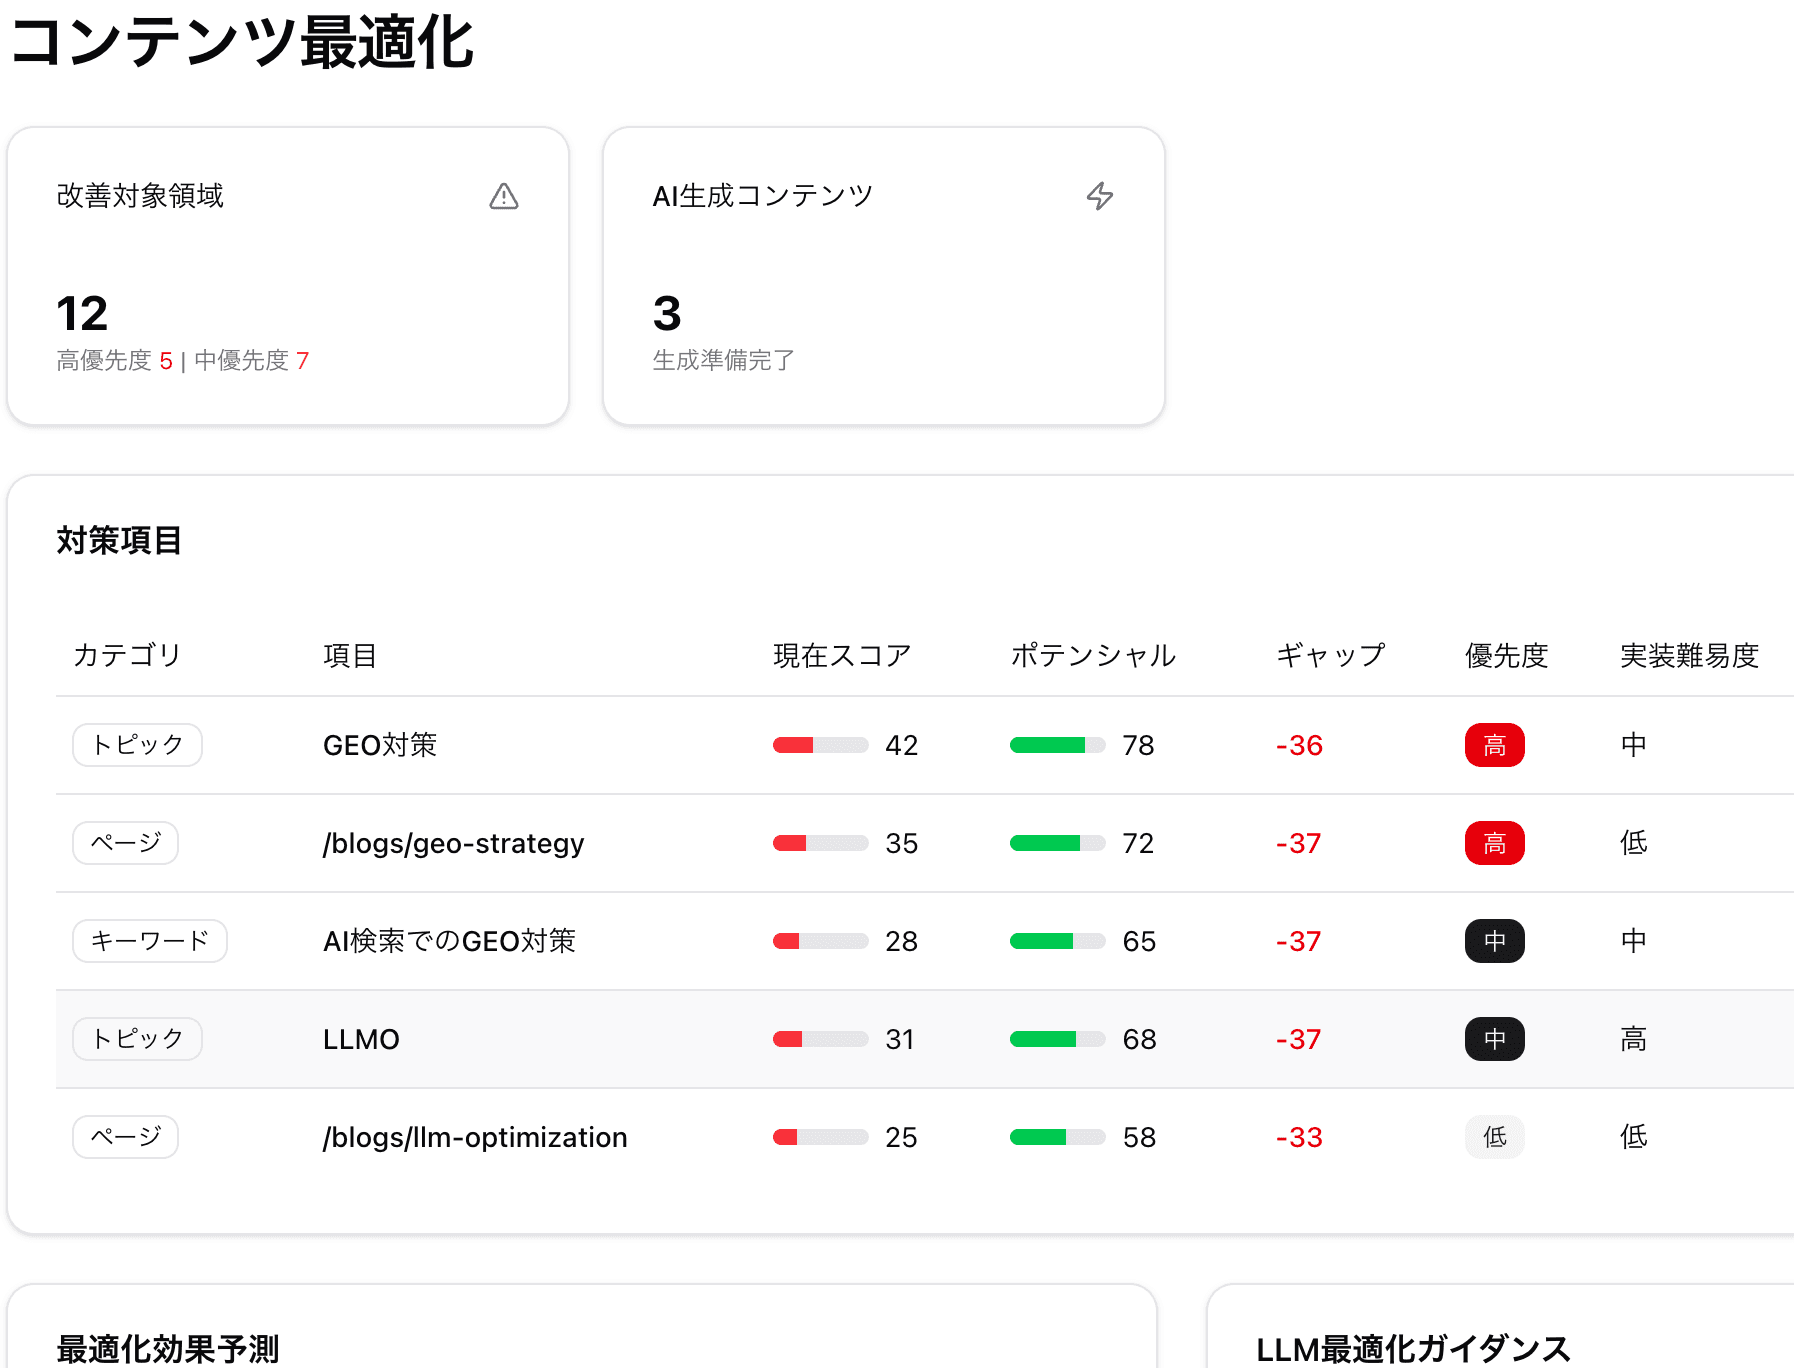This screenshot has height=1368, width=1794.
Task: Select the トピック category pill beside GEO対策
Action: [136, 744]
